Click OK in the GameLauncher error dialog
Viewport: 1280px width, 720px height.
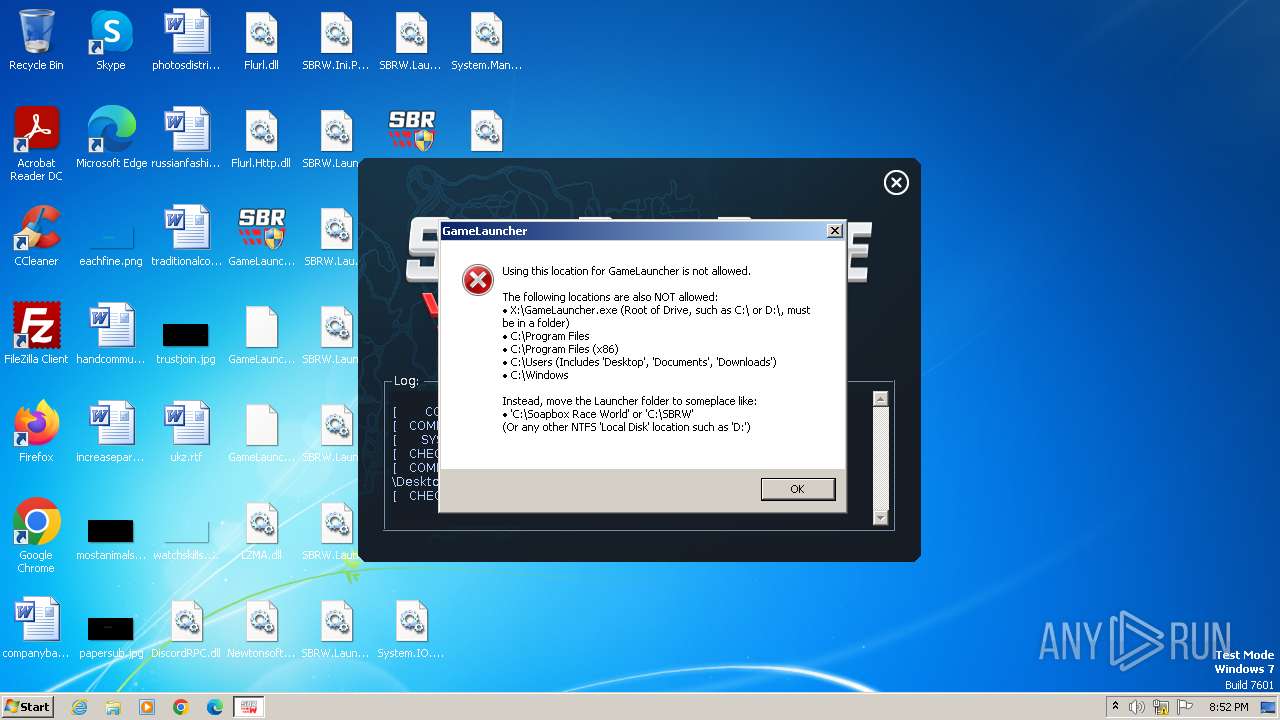click(x=797, y=489)
